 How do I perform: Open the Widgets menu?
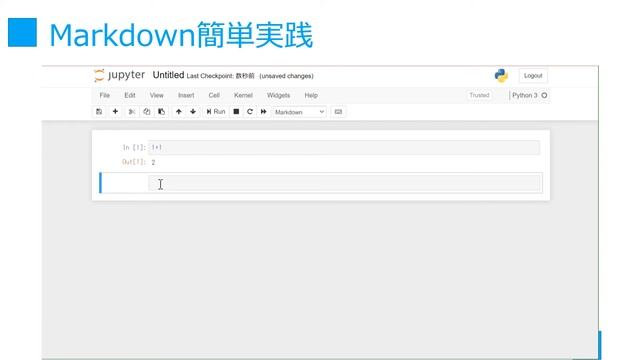[x=278, y=95]
